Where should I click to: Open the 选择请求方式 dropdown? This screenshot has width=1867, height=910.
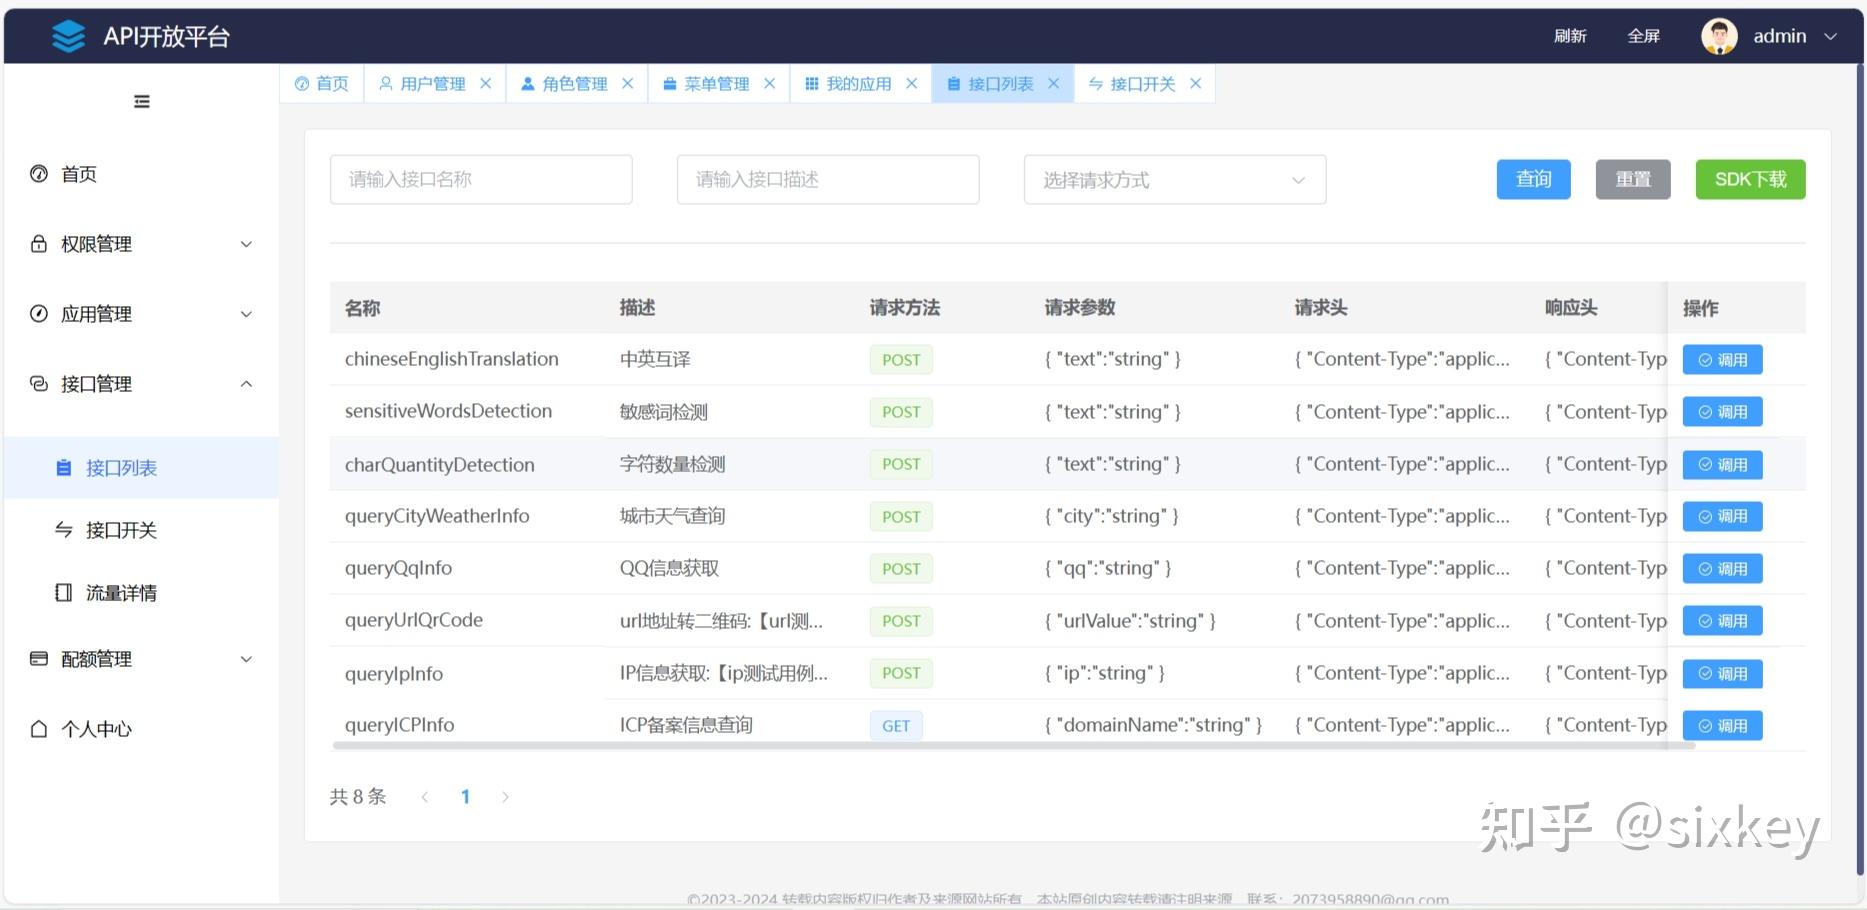1173,179
